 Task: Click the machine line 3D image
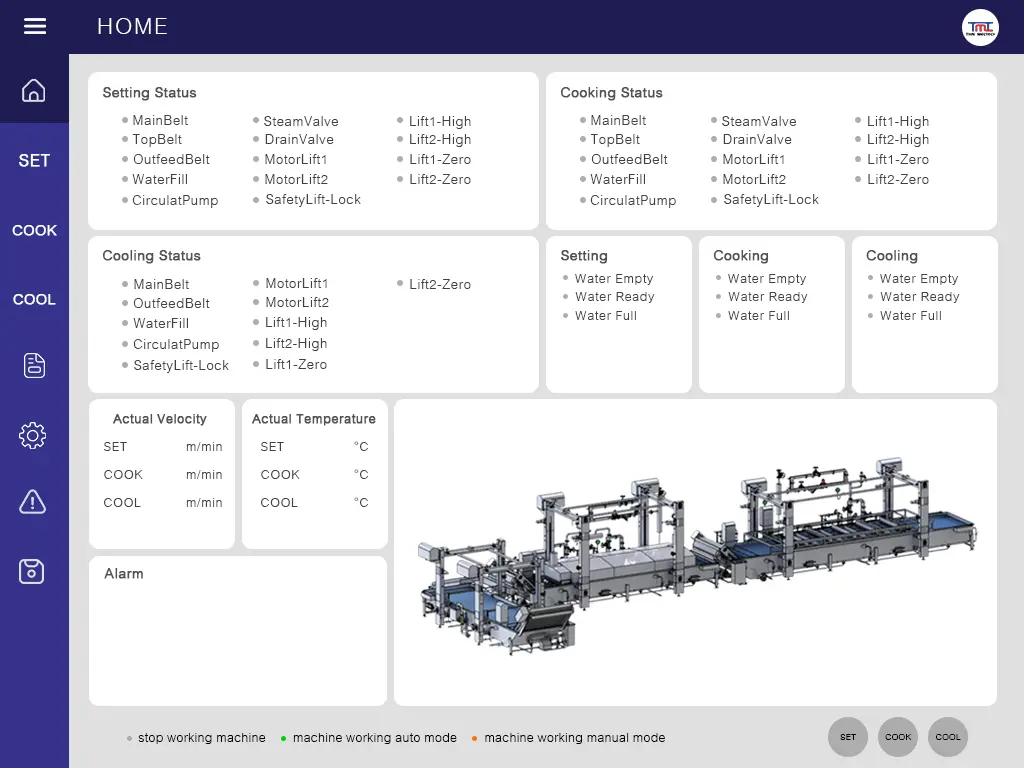pyautogui.click(x=695, y=553)
